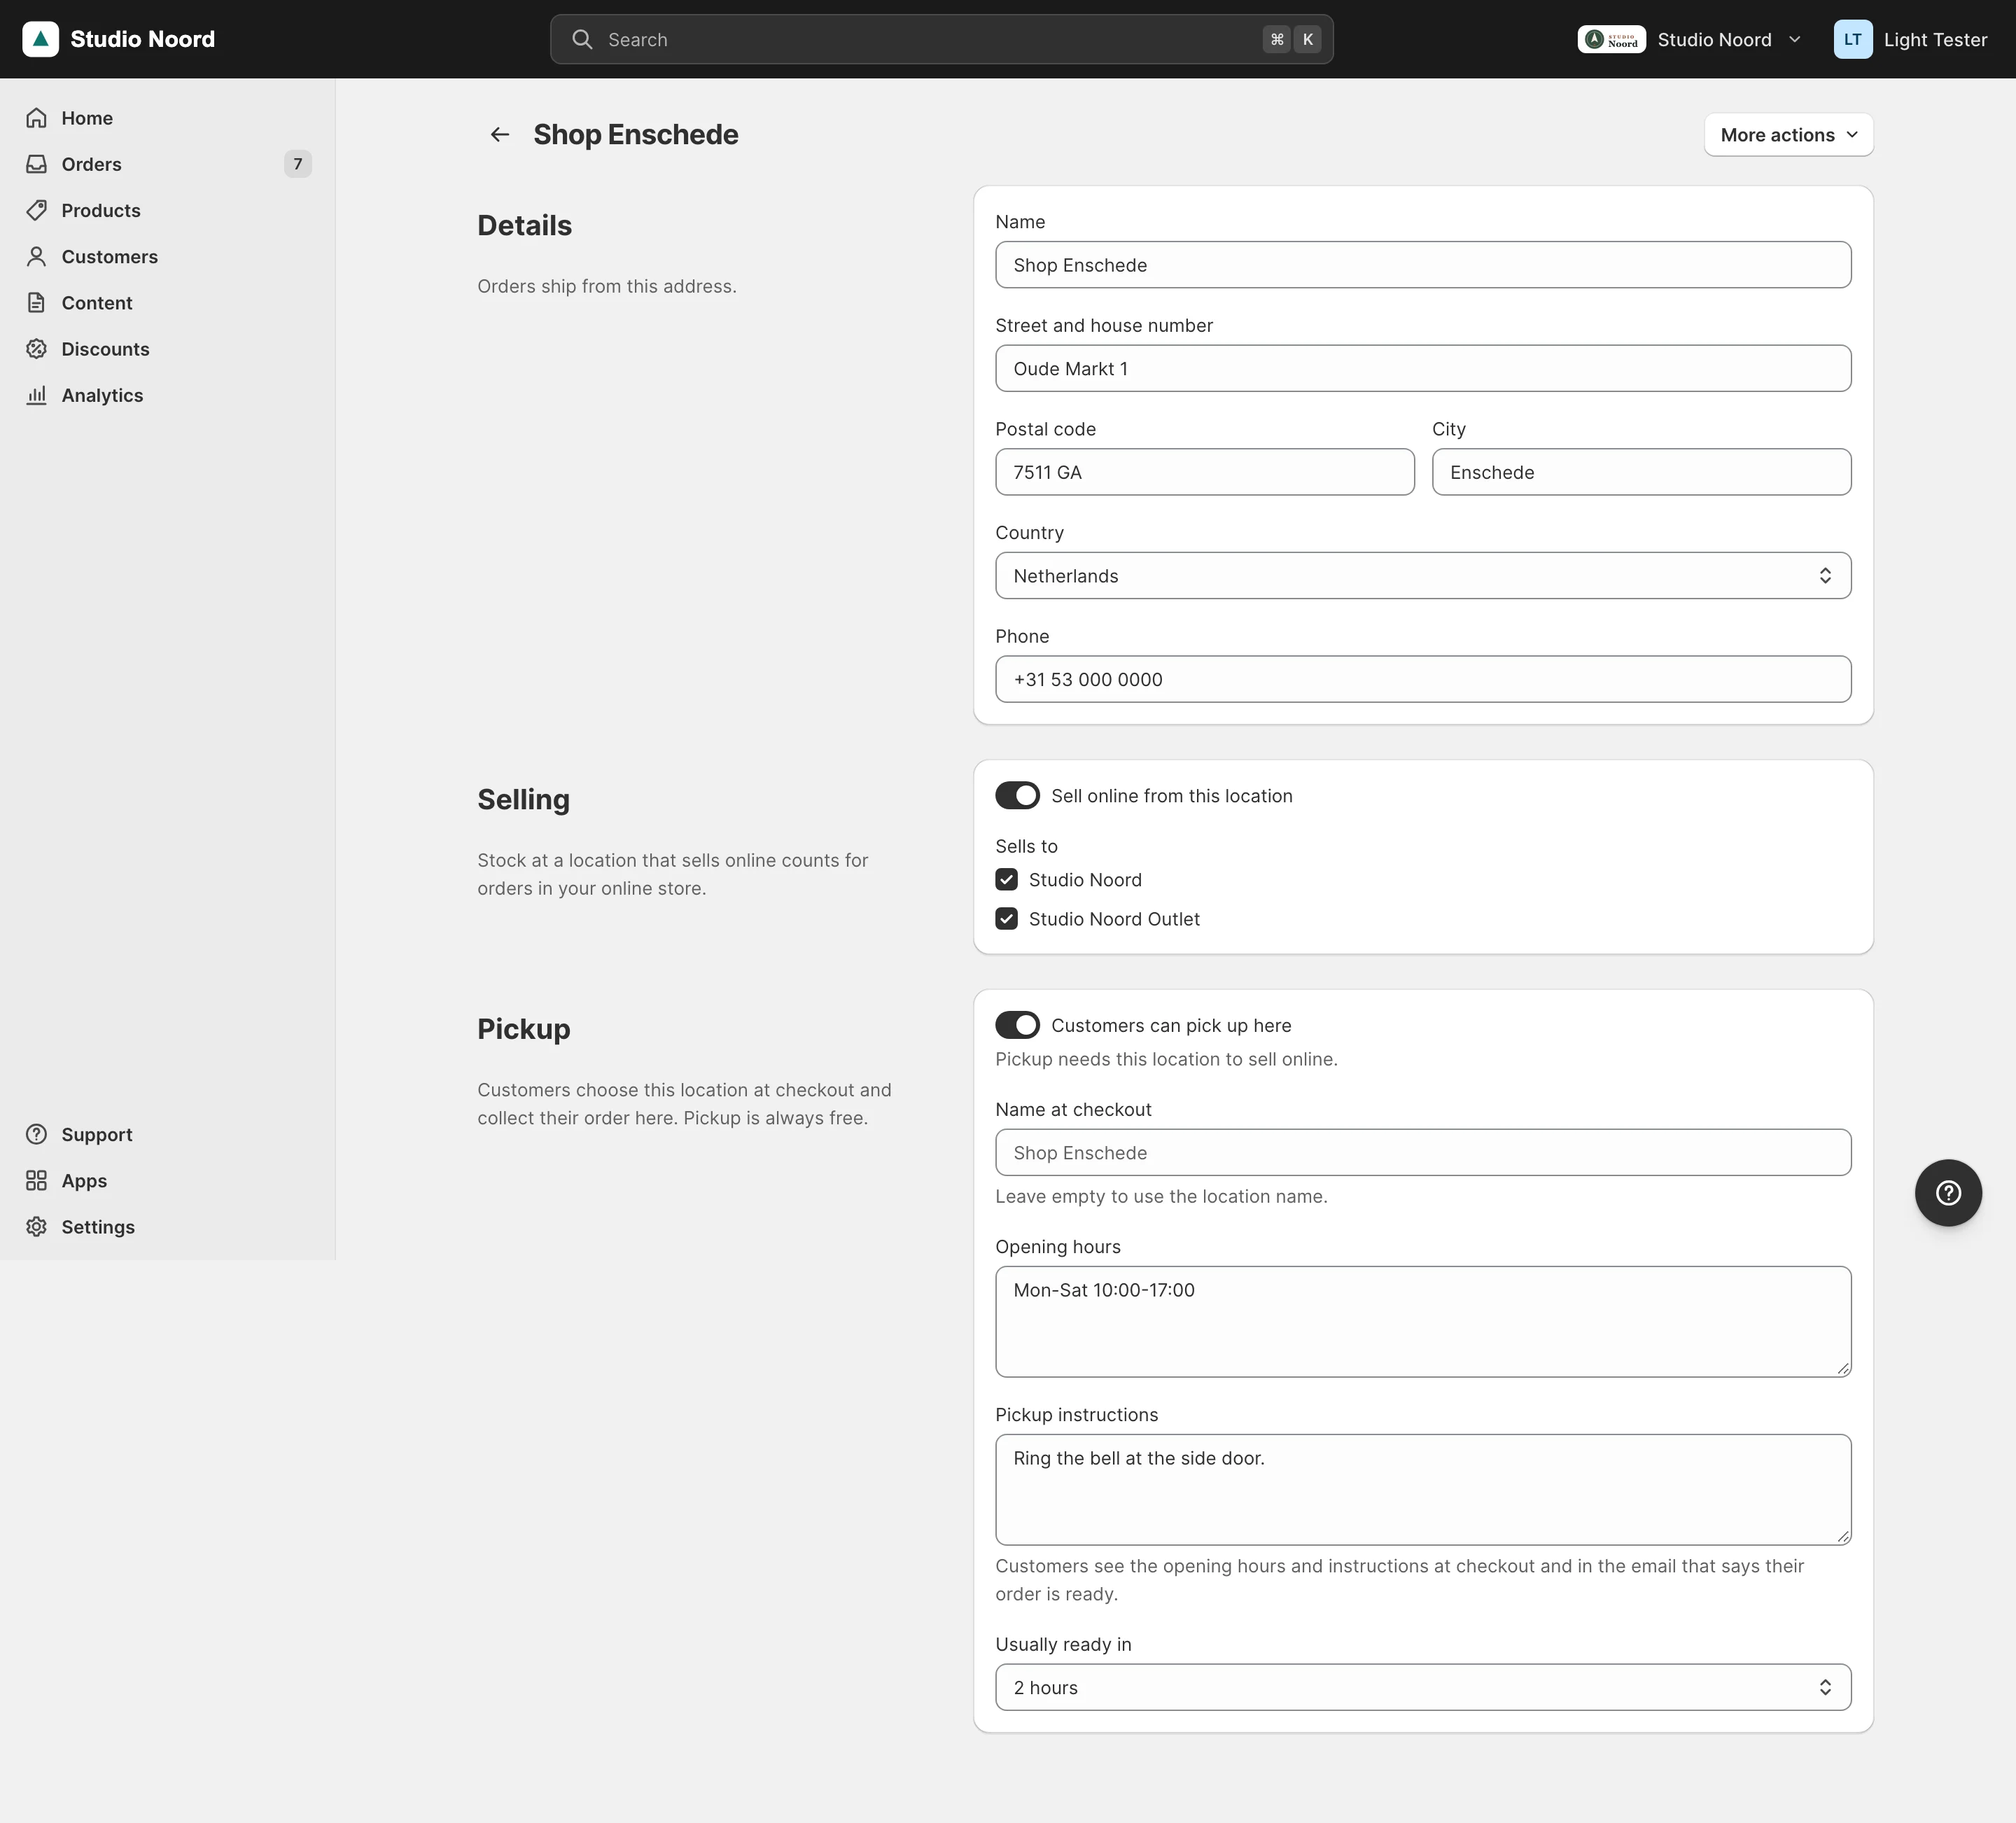The height and width of the screenshot is (1823, 2016).
Task: Click the Customers person icon
Action: 37,256
